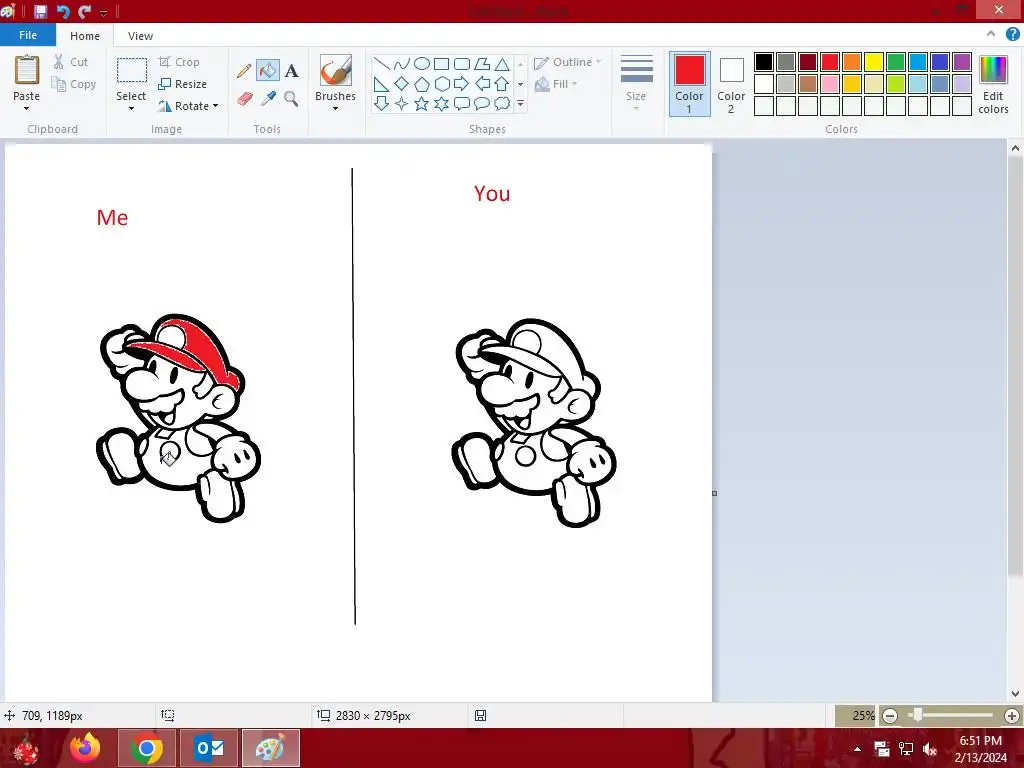The width and height of the screenshot is (1024, 768).
Task: Pick the Curve shape
Action: coord(402,63)
